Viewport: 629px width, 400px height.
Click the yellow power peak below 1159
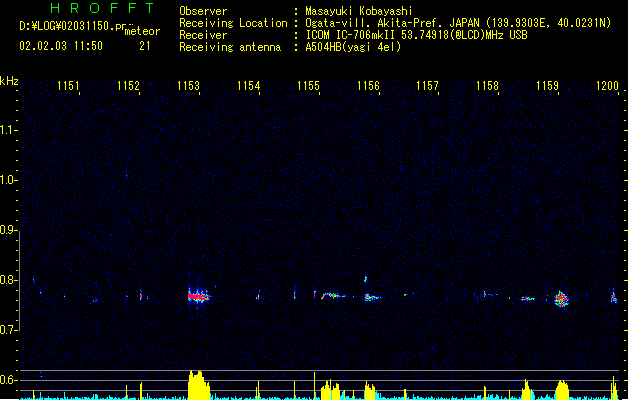(x=562, y=390)
